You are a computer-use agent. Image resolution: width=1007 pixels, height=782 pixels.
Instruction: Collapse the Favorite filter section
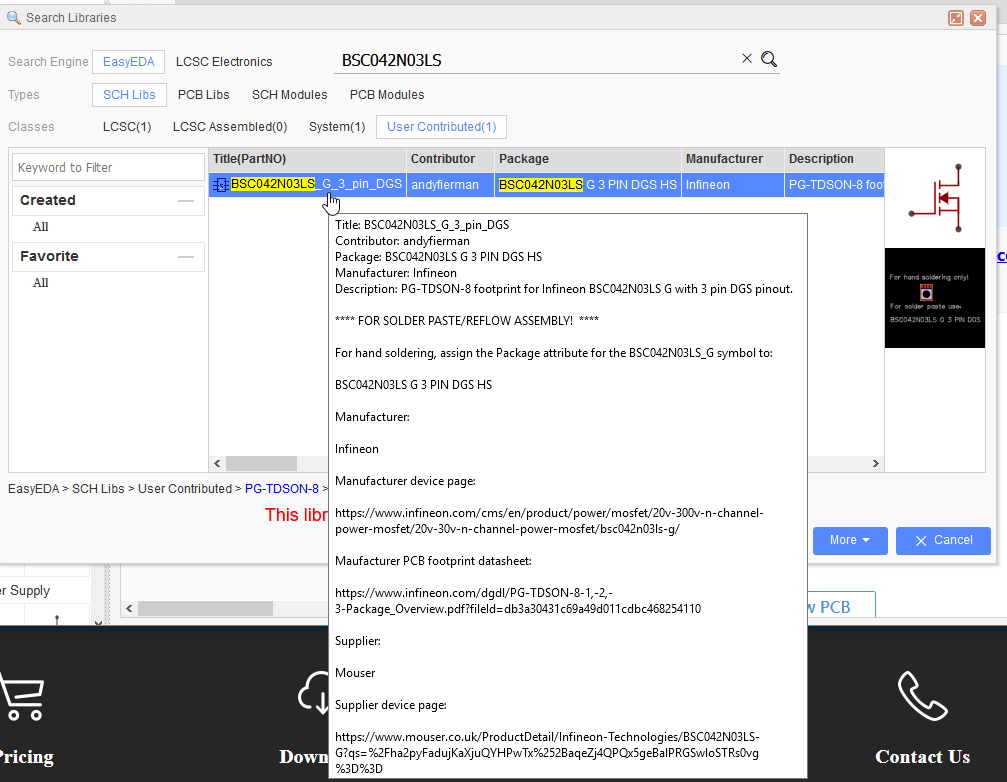click(x=186, y=257)
